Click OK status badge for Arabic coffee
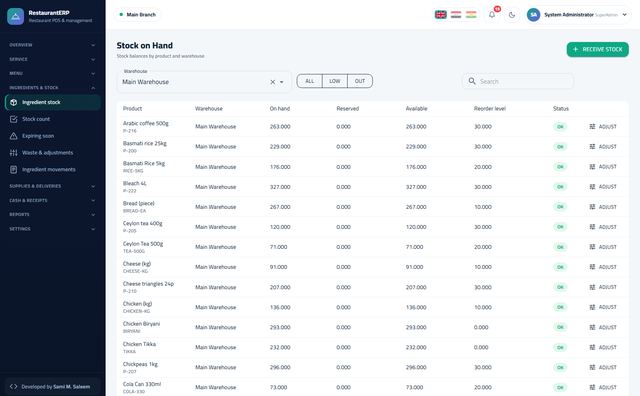 pyautogui.click(x=560, y=127)
